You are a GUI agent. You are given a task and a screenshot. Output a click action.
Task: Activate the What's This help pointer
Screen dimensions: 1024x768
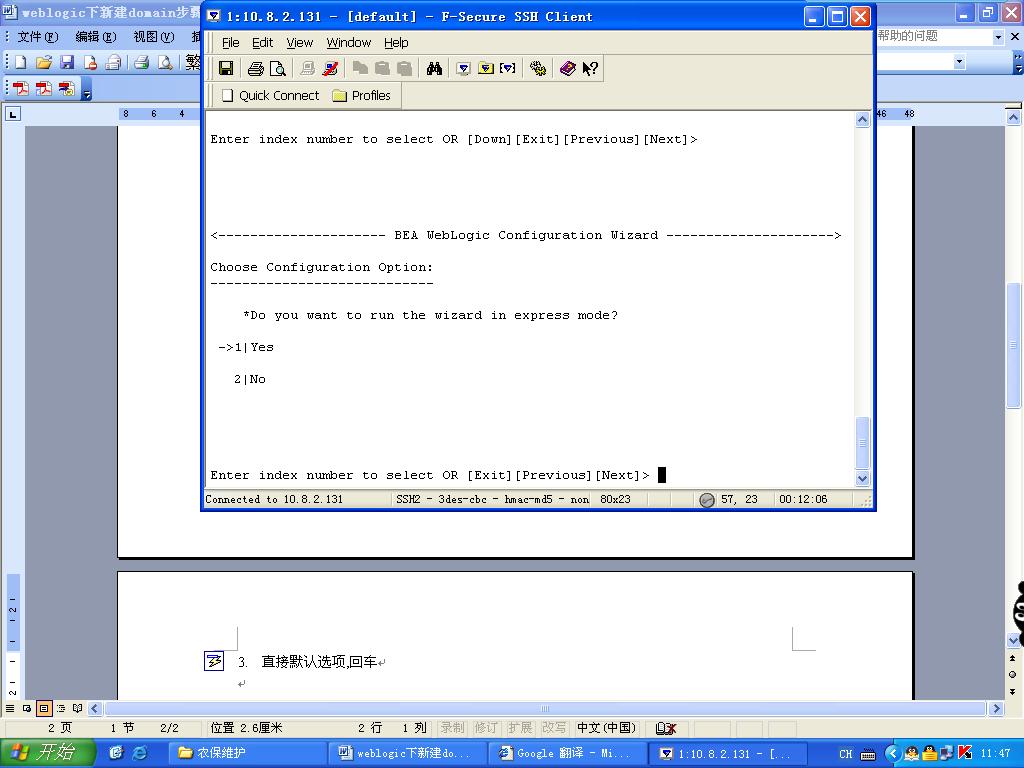(590, 69)
